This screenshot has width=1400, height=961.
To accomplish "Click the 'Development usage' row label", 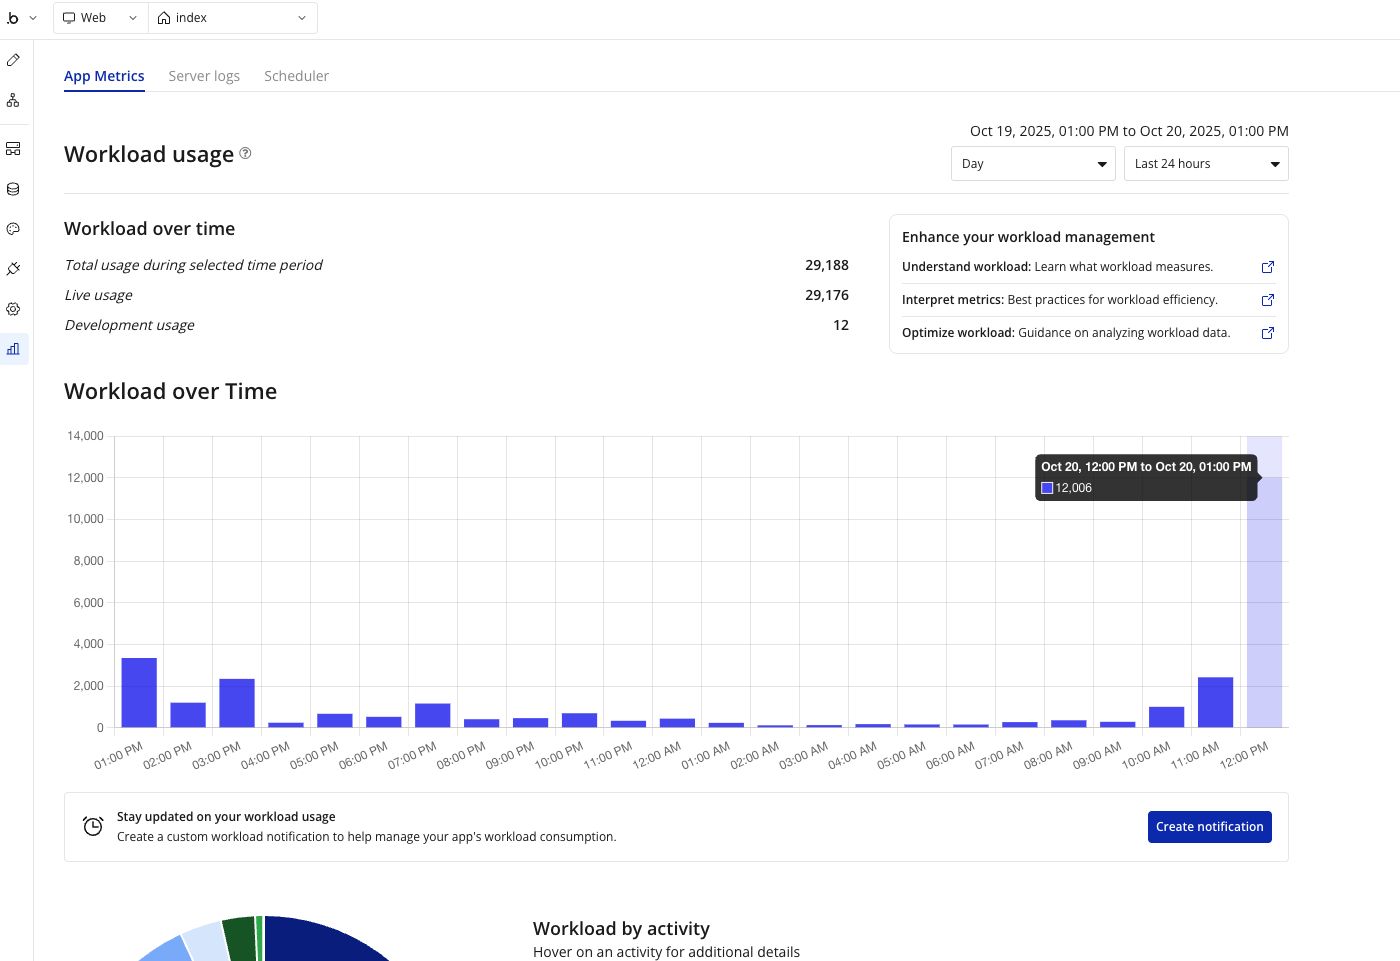I will tap(129, 325).
